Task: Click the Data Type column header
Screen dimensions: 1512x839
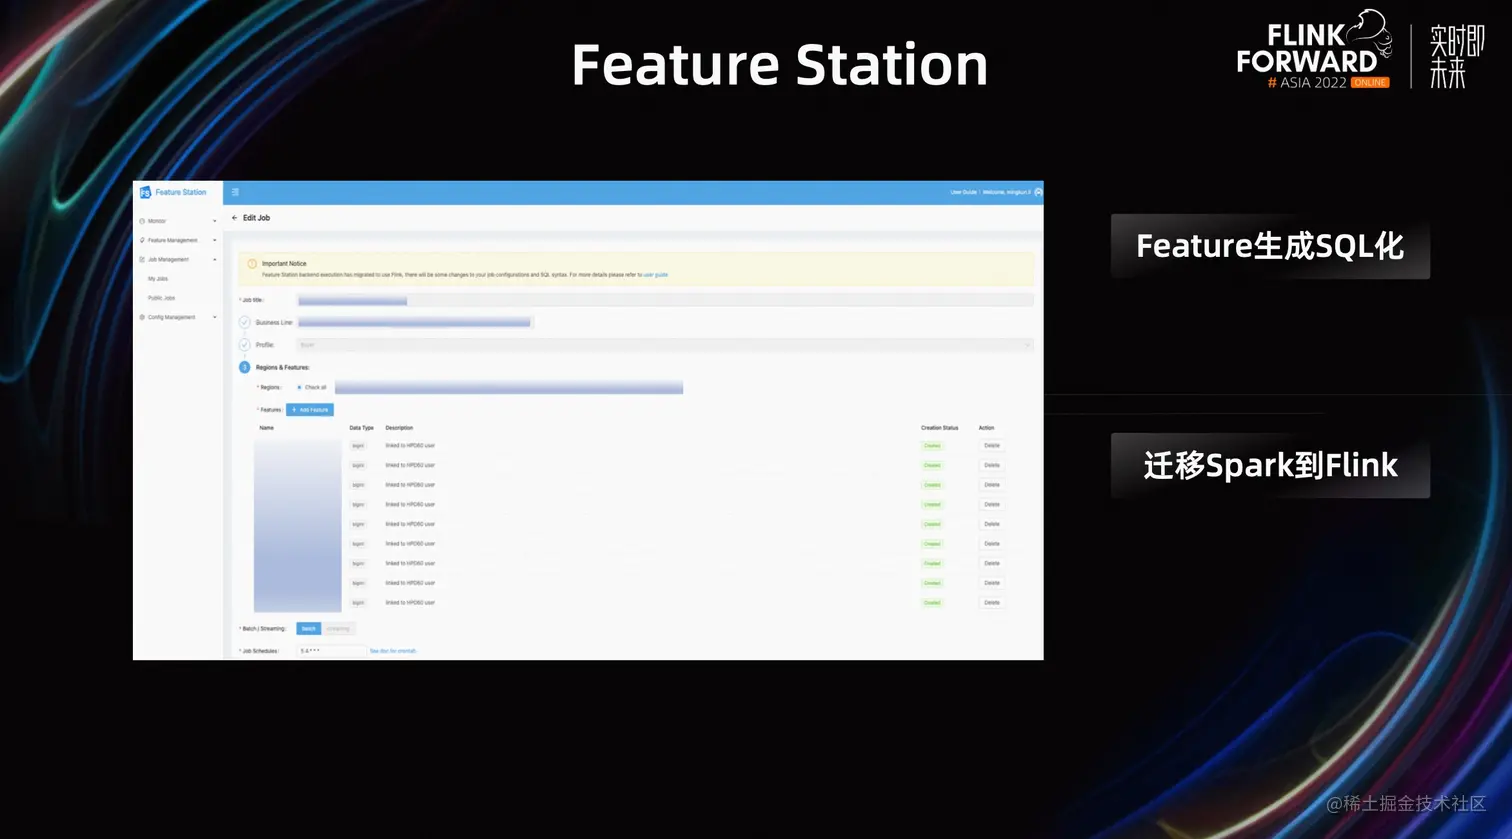Action: click(x=362, y=428)
